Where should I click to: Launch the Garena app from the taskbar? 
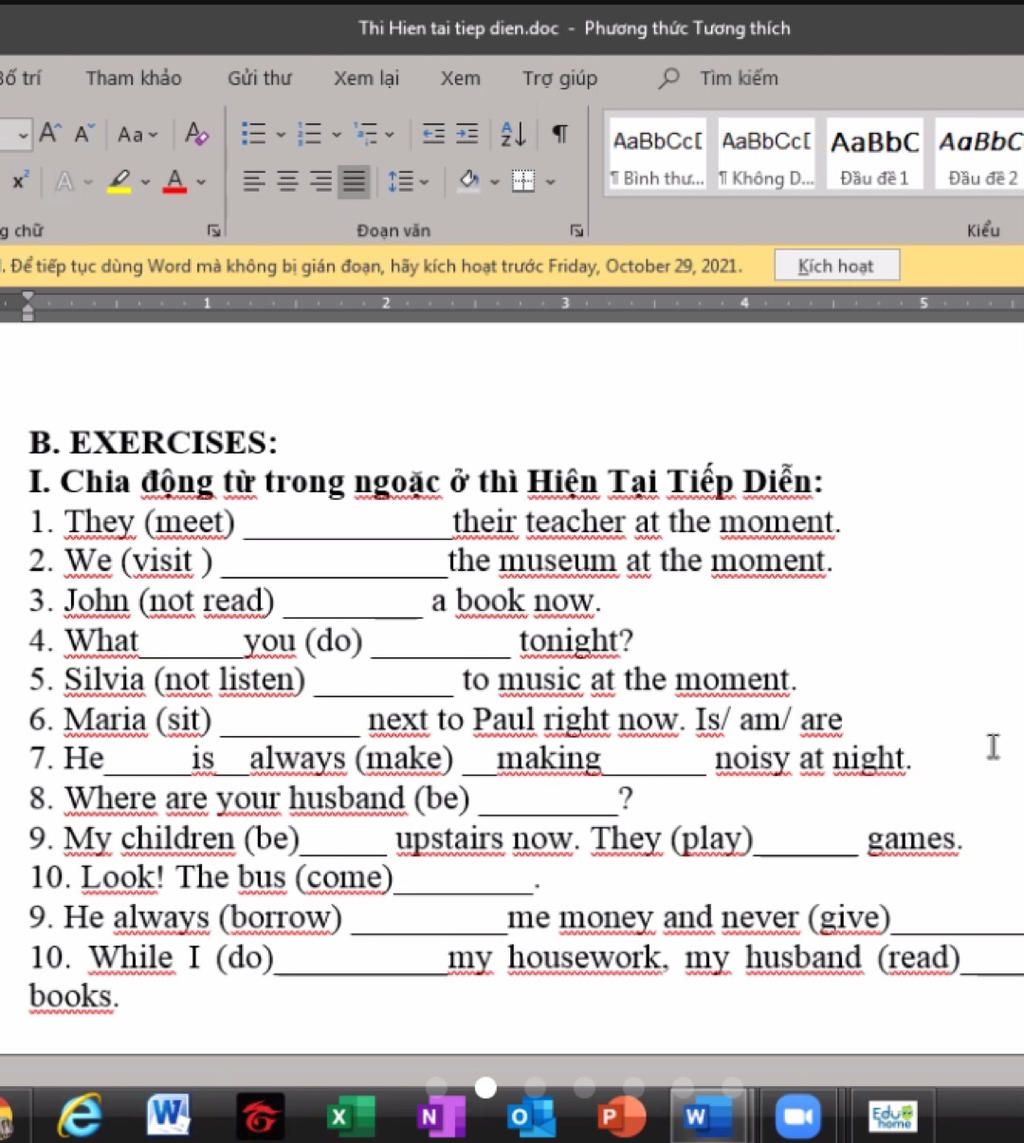pos(260,1116)
